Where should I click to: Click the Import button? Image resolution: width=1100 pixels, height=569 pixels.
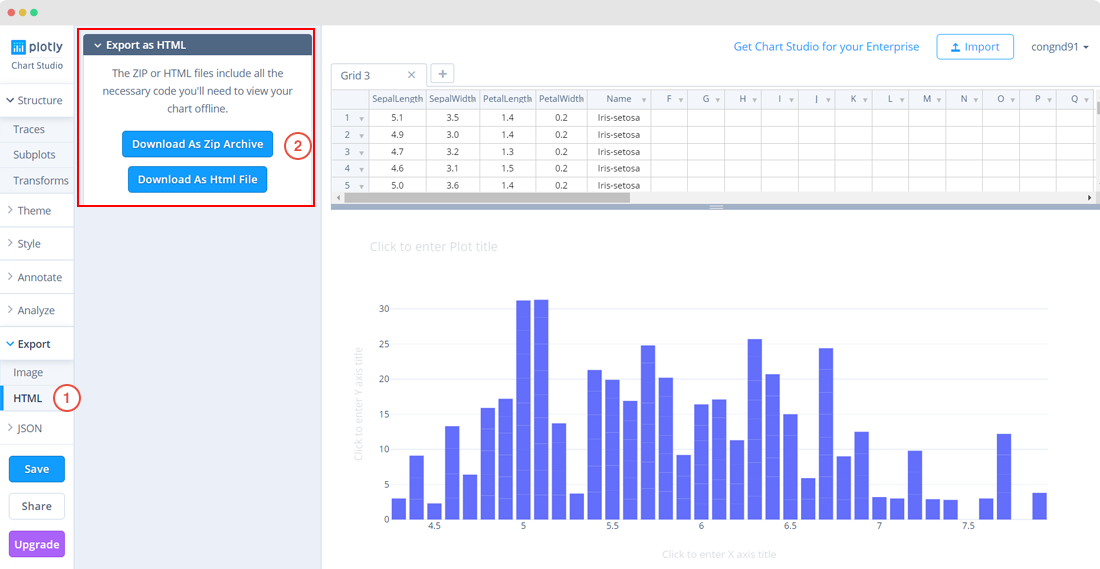[x=974, y=47]
